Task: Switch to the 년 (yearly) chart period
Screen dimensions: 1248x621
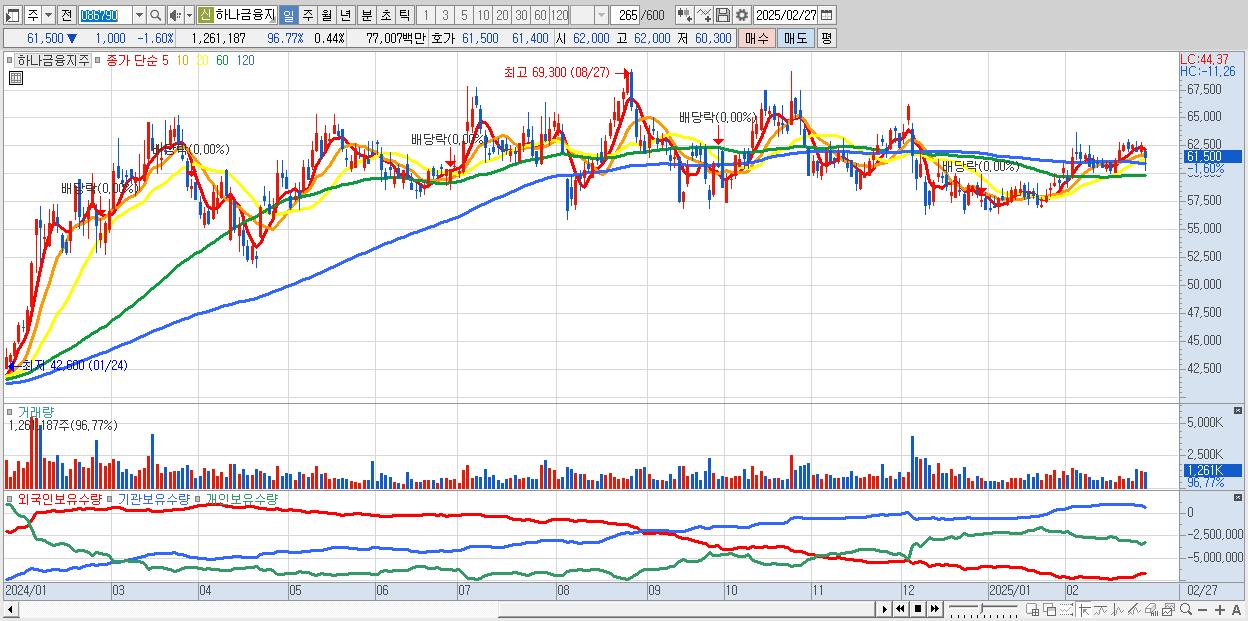Action: click(345, 15)
